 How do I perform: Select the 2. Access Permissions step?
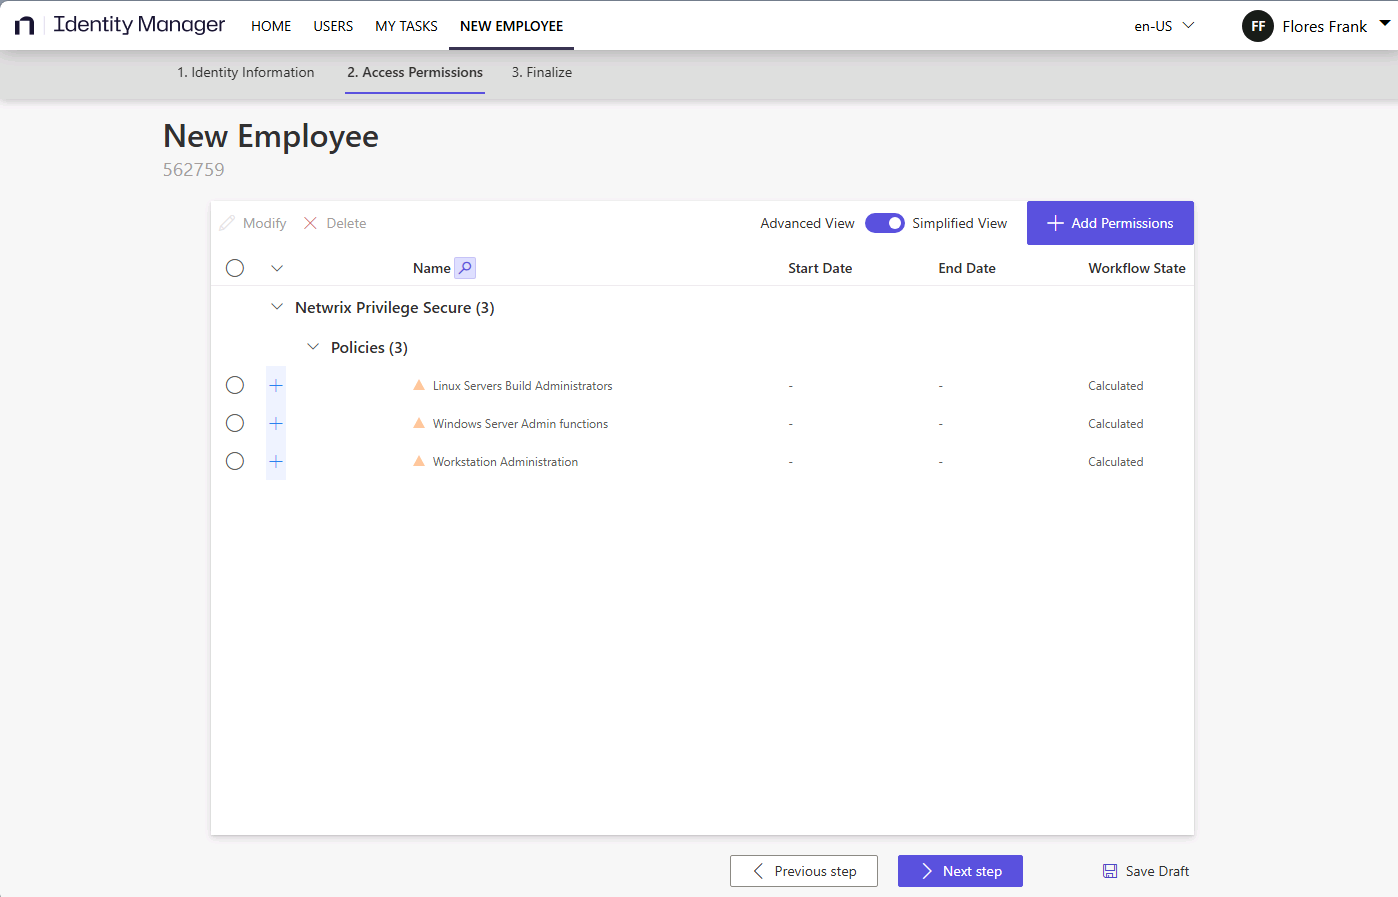click(x=415, y=73)
